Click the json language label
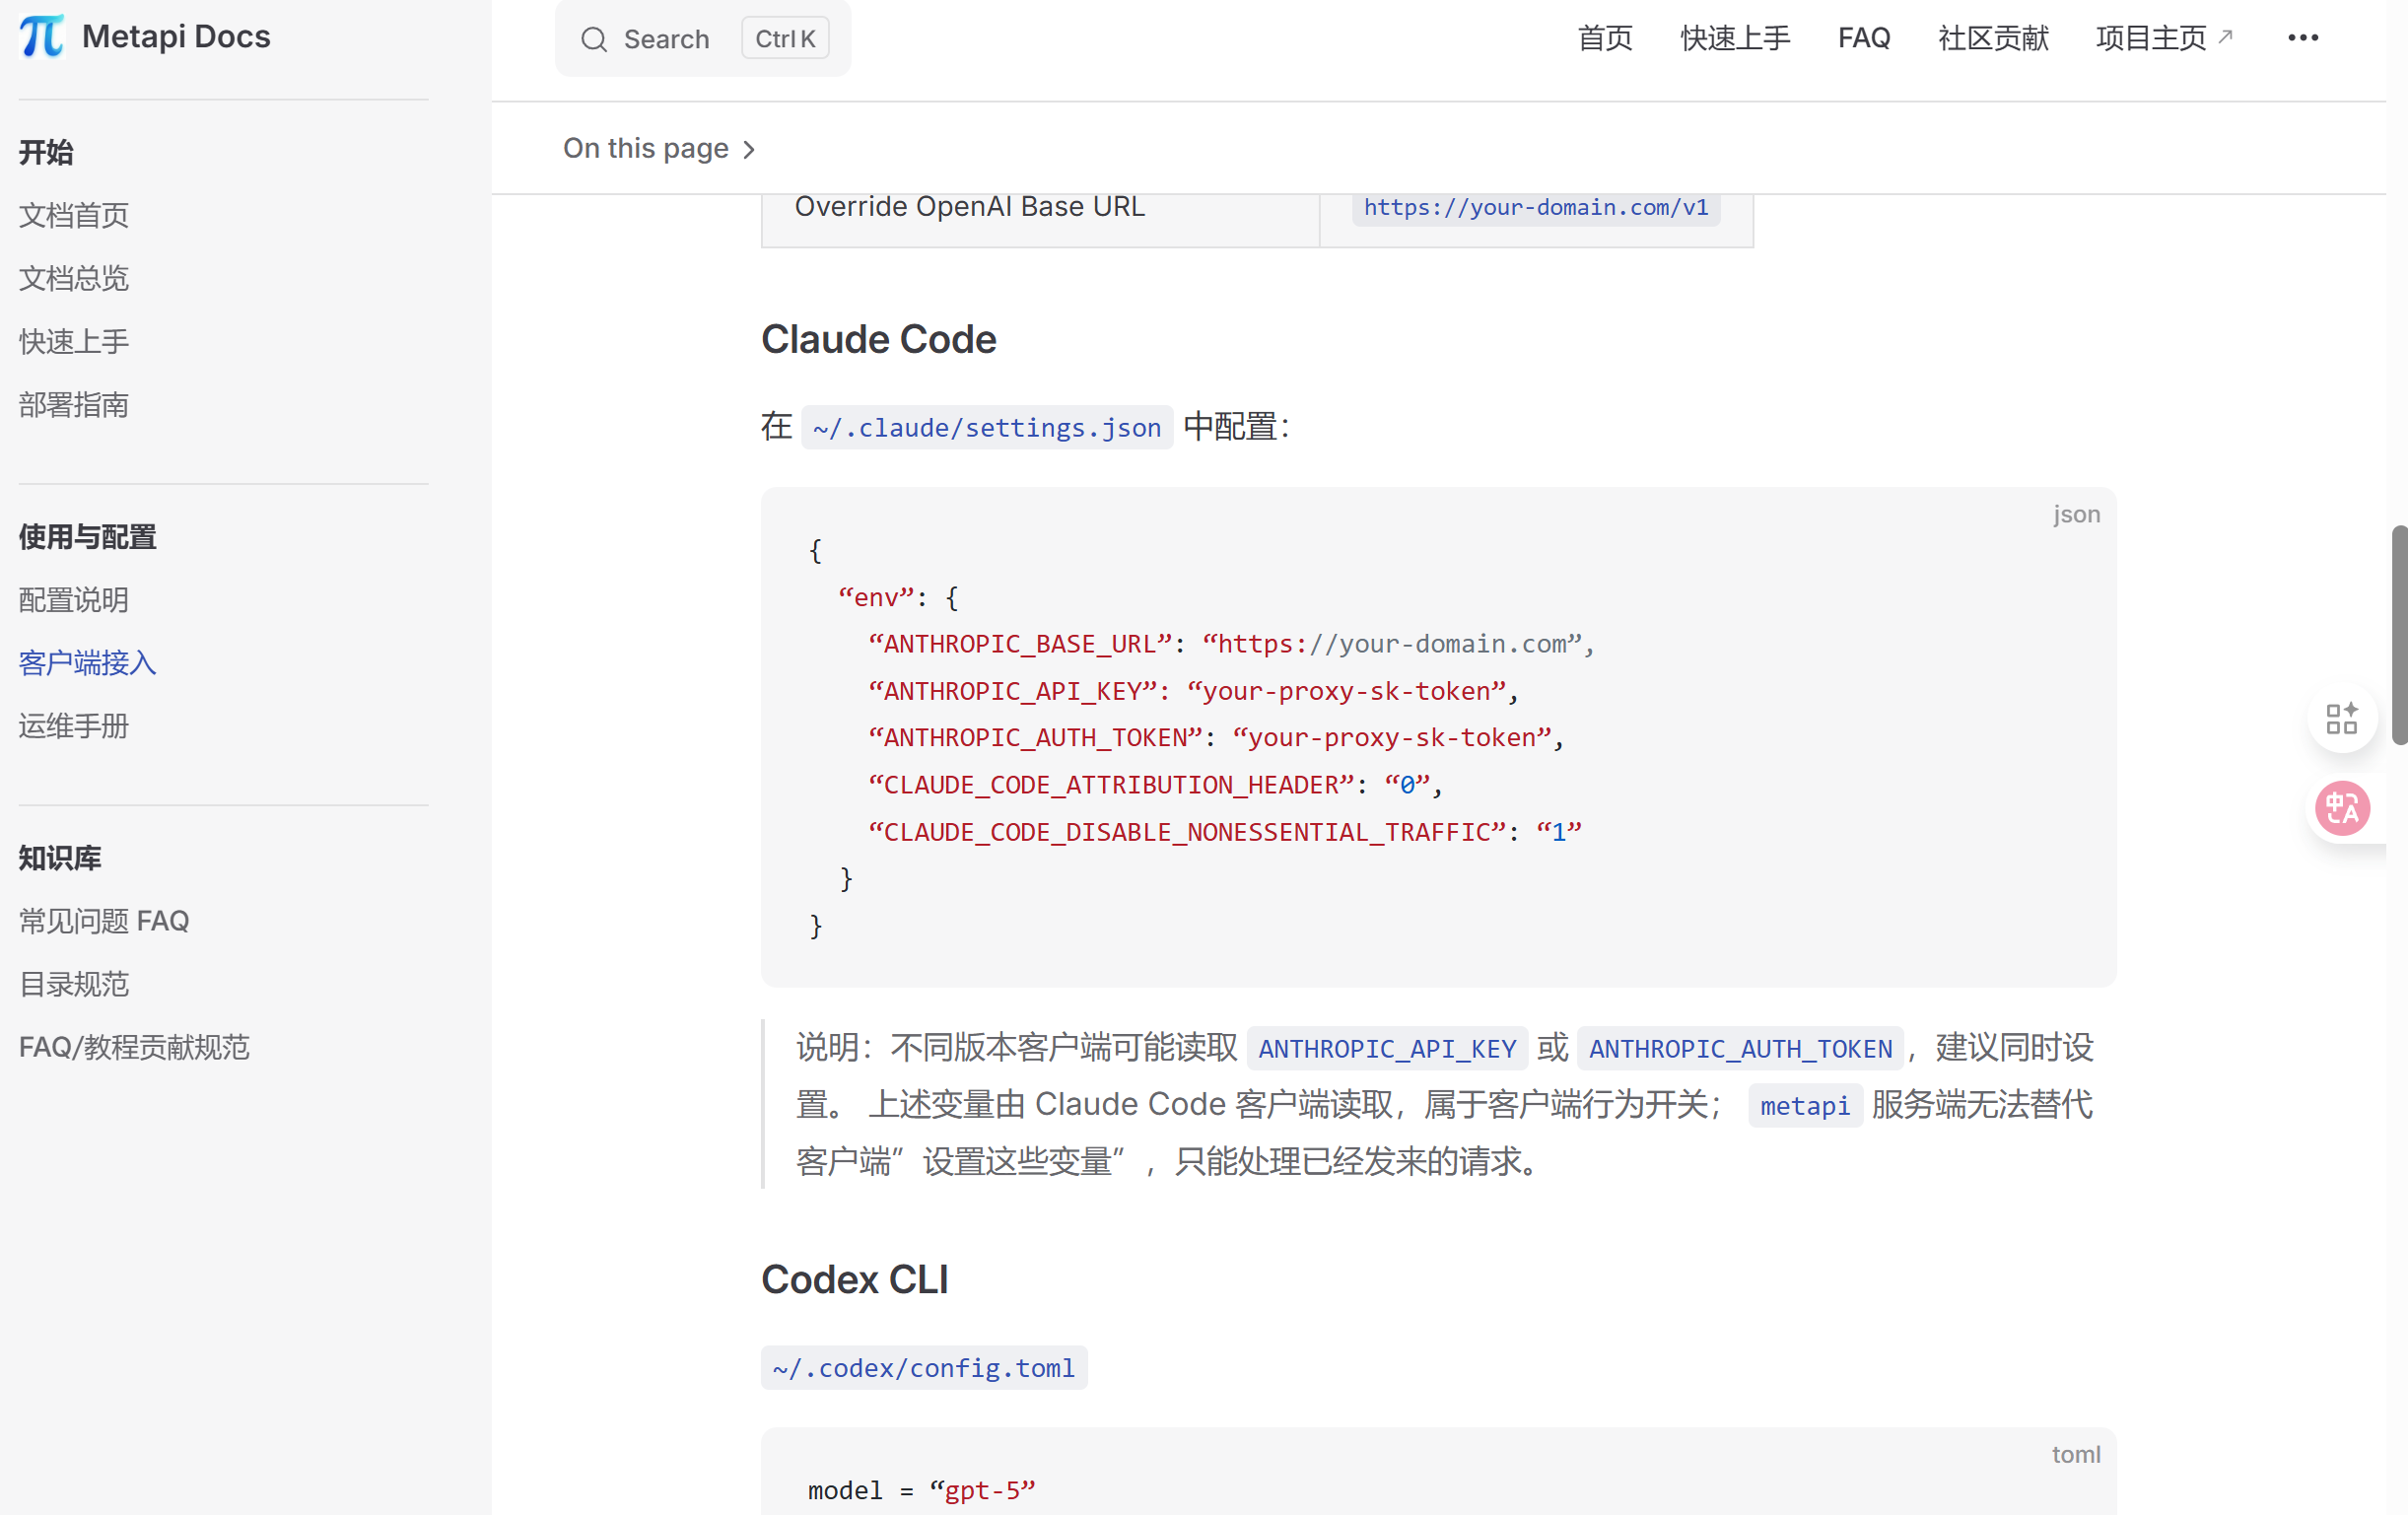 (2076, 514)
